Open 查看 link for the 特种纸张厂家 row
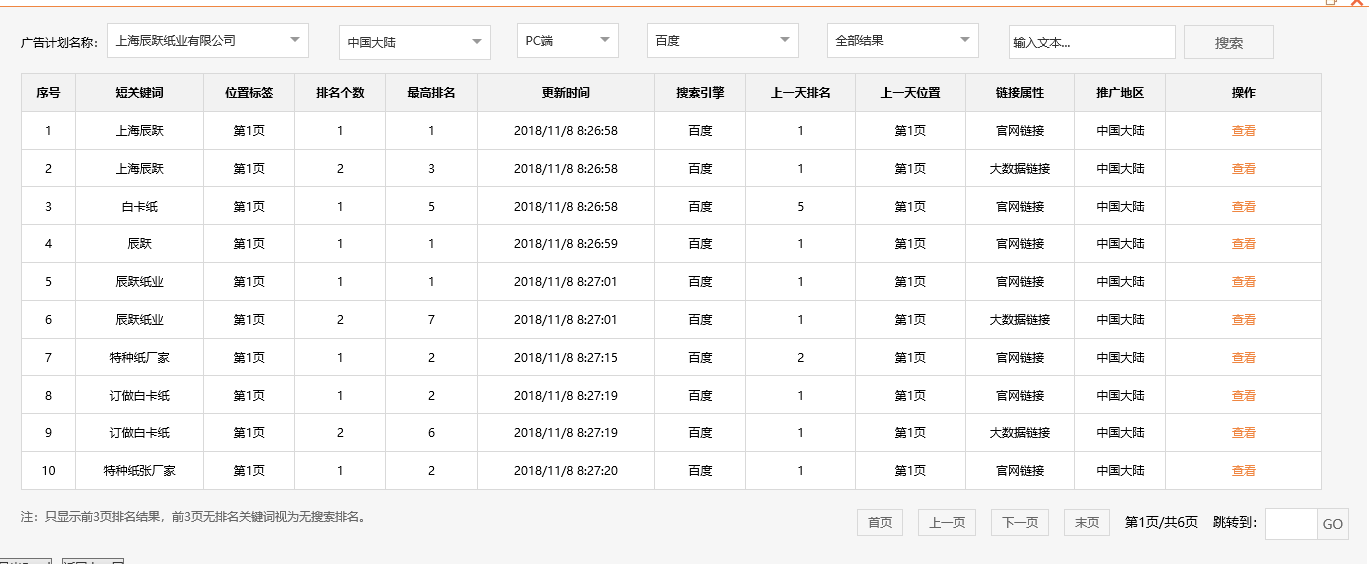The width and height of the screenshot is (1369, 564). pyautogui.click(x=1243, y=470)
